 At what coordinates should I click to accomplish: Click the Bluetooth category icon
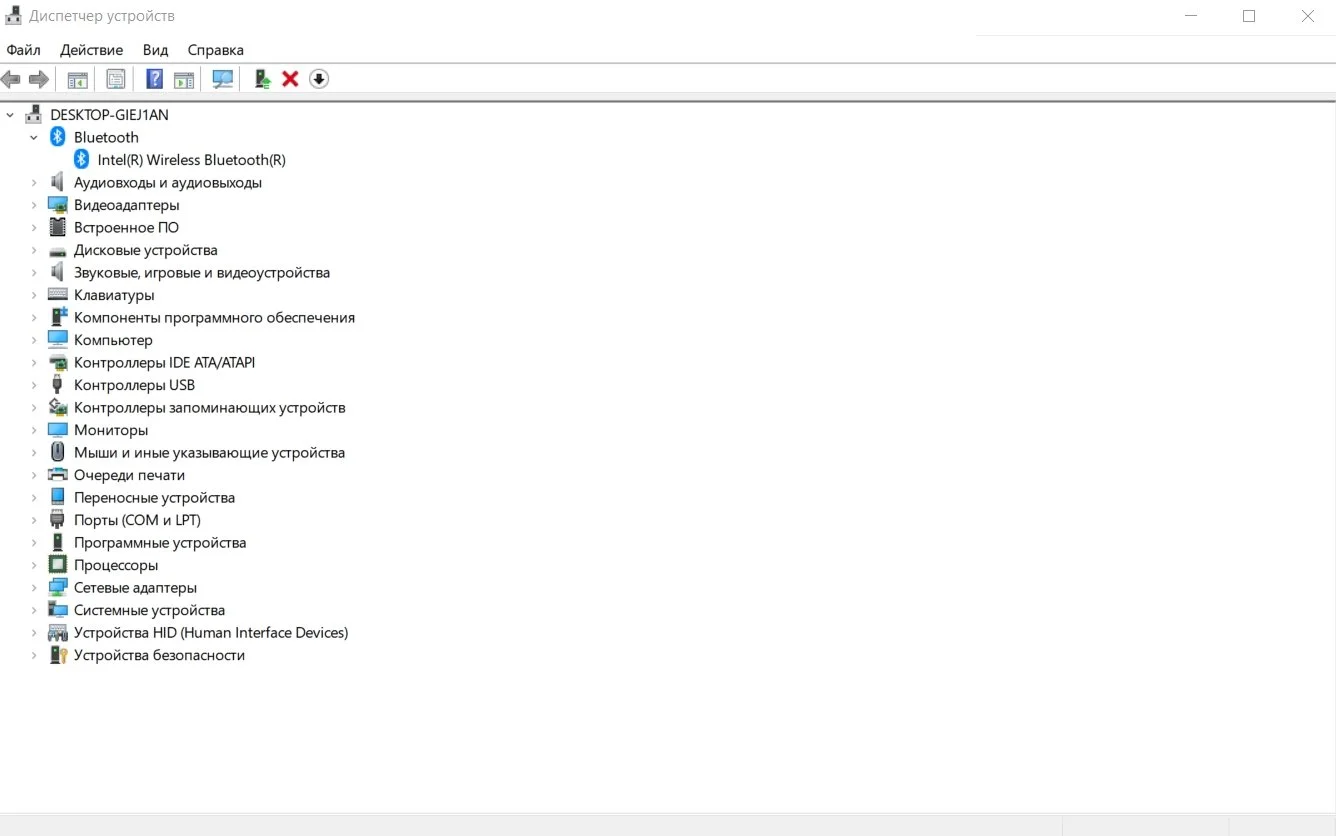click(x=58, y=137)
